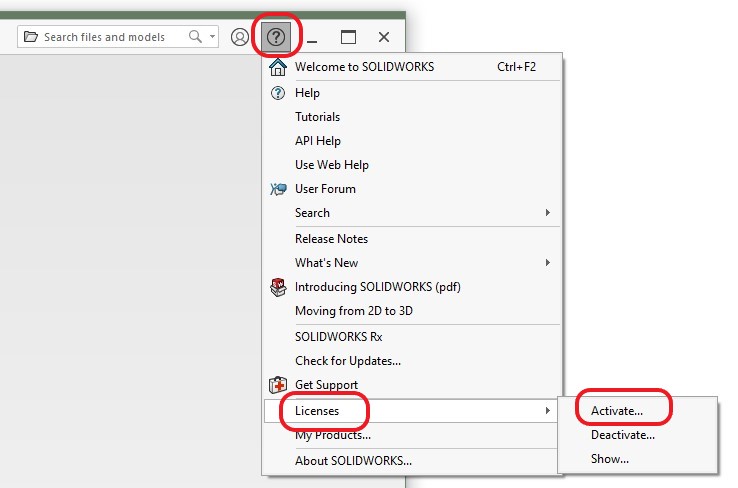Click the search magnifier icon
Viewport: 738px width, 488px height.
[x=195, y=36]
